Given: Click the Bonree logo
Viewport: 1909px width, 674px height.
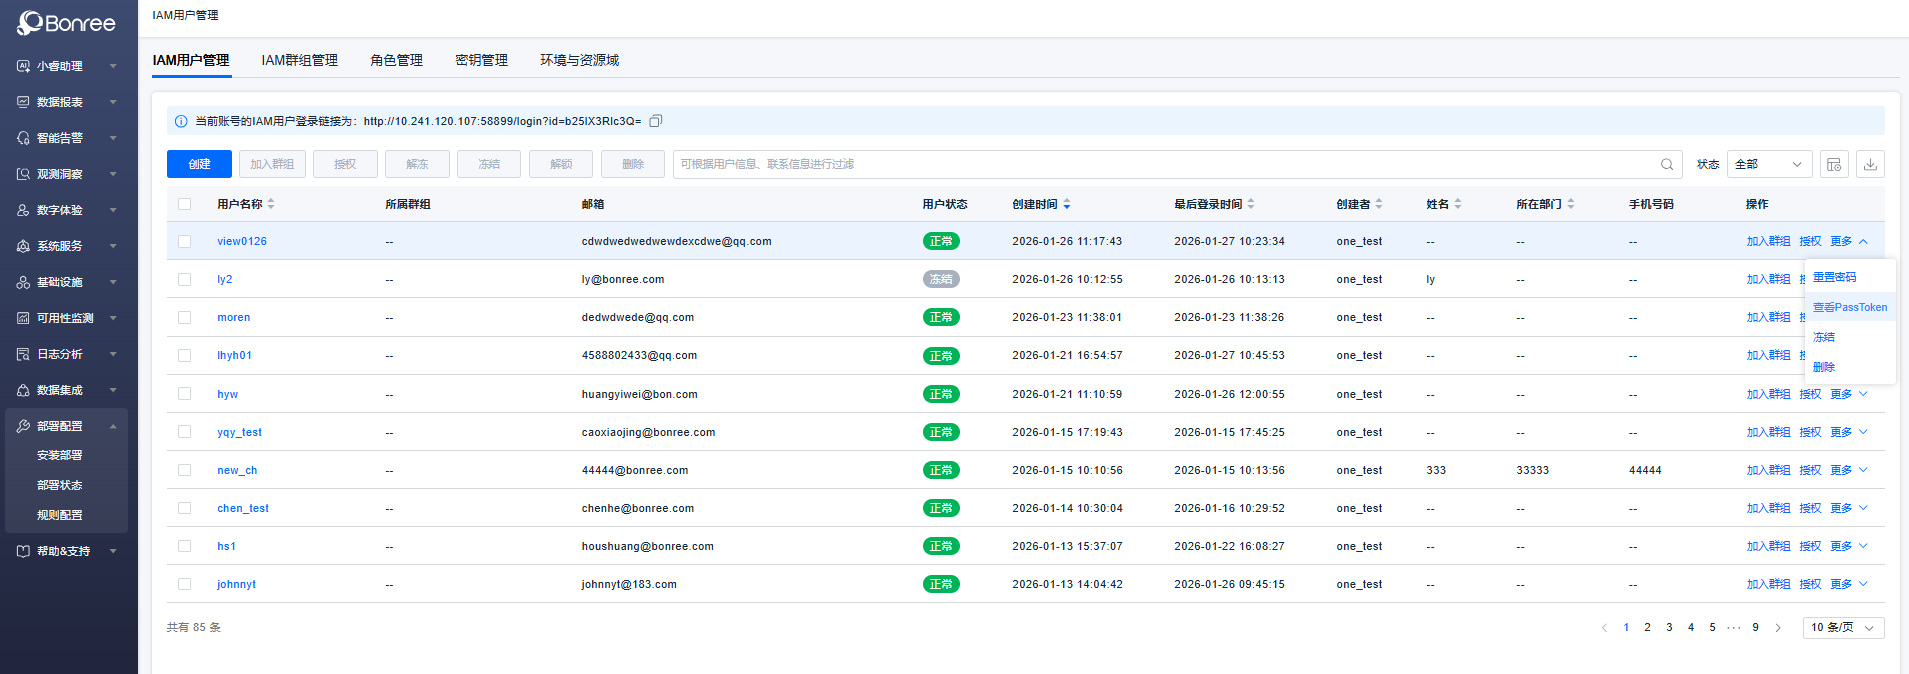Looking at the screenshot, I should click(x=67, y=23).
